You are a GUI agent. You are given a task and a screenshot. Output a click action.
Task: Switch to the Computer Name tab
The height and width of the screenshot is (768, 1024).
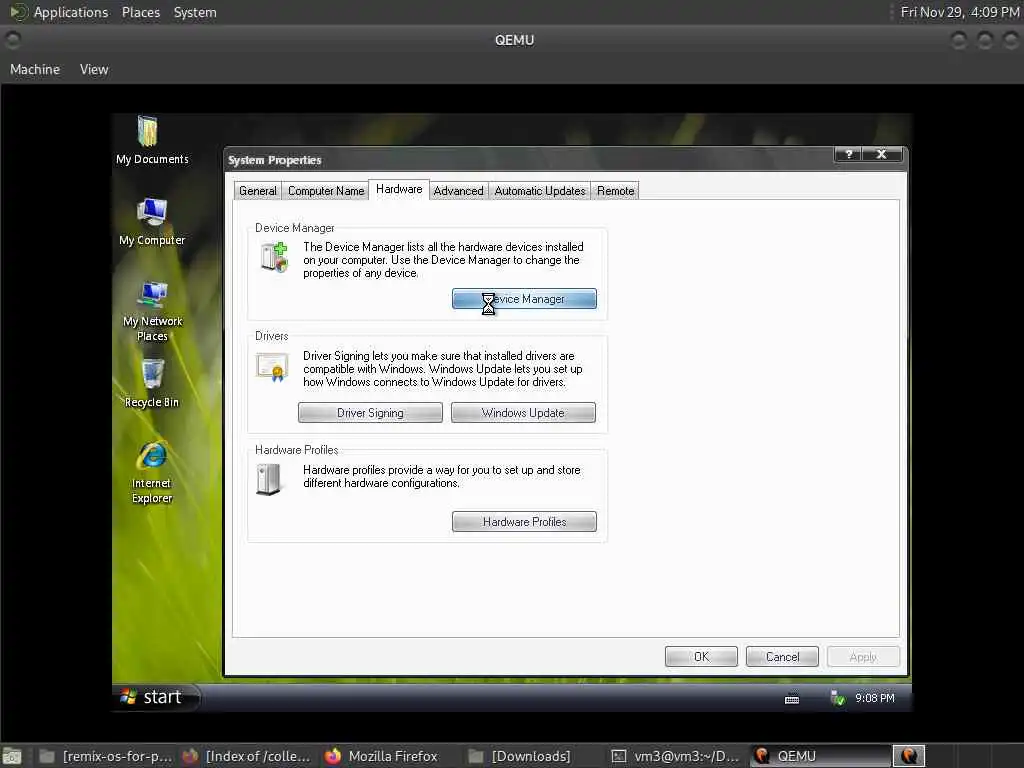(326, 191)
